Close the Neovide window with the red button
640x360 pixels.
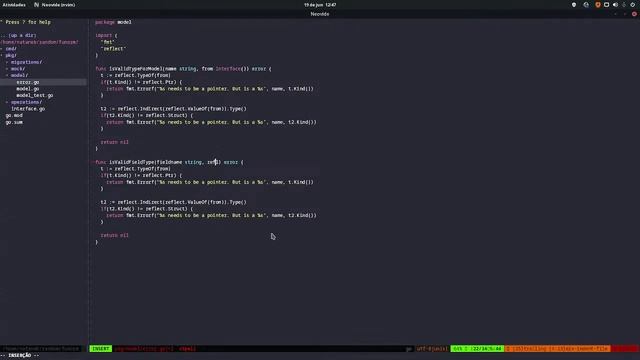tap(634, 14)
